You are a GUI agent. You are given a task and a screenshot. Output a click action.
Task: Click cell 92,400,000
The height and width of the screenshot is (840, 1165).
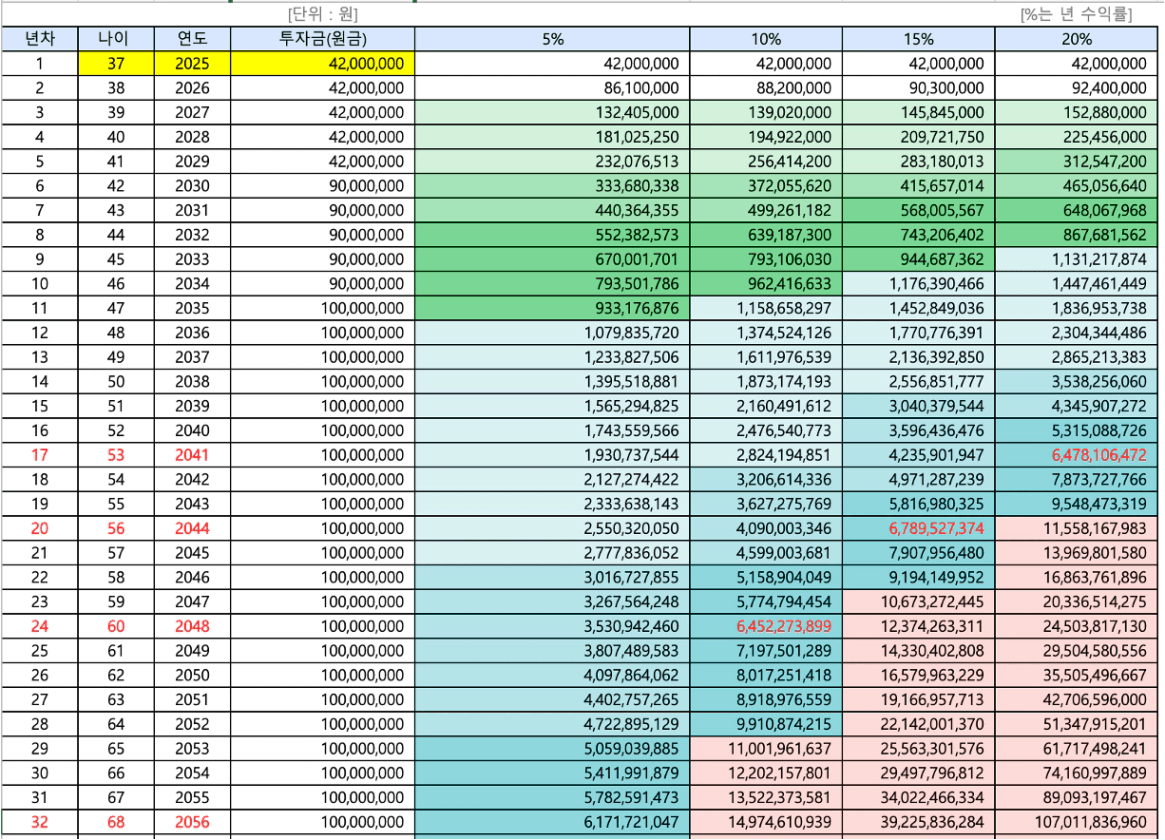pyautogui.click(x=1076, y=88)
